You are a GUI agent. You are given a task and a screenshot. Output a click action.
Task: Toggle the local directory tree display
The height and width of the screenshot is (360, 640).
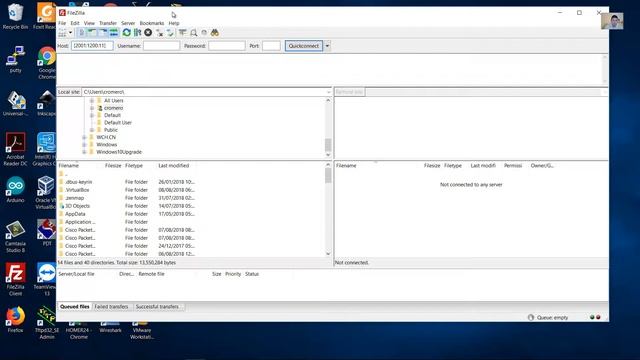92,33
